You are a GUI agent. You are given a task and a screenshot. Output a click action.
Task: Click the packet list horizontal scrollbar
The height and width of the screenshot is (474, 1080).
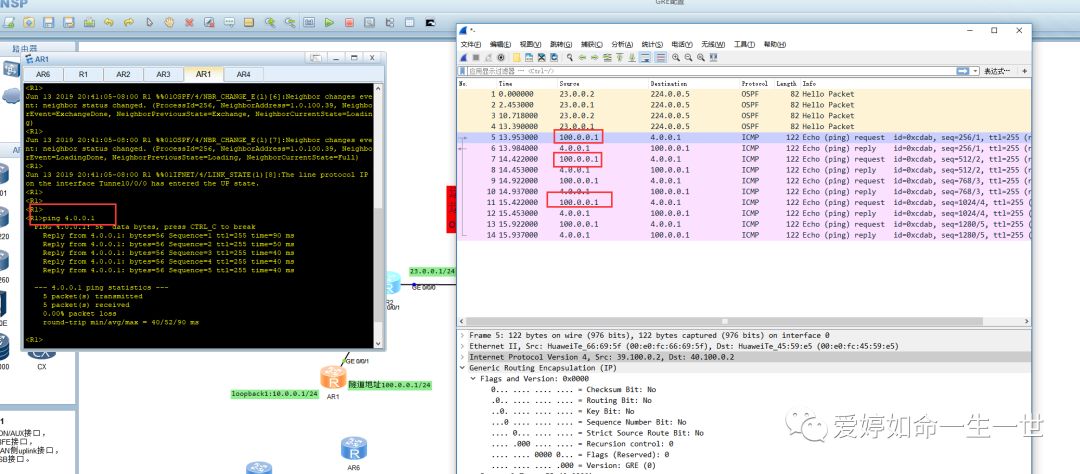[723, 322]
